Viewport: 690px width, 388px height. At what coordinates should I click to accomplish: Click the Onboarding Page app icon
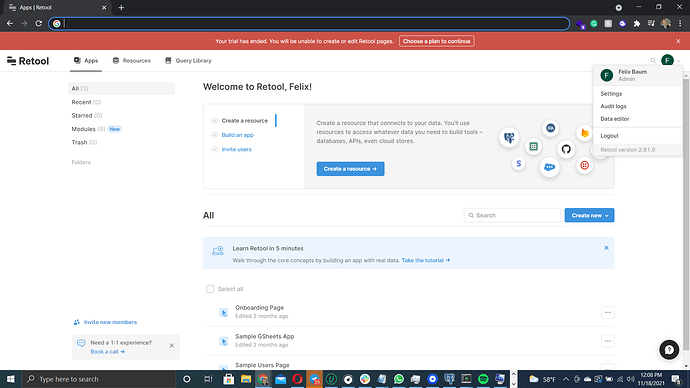[224, 312]
